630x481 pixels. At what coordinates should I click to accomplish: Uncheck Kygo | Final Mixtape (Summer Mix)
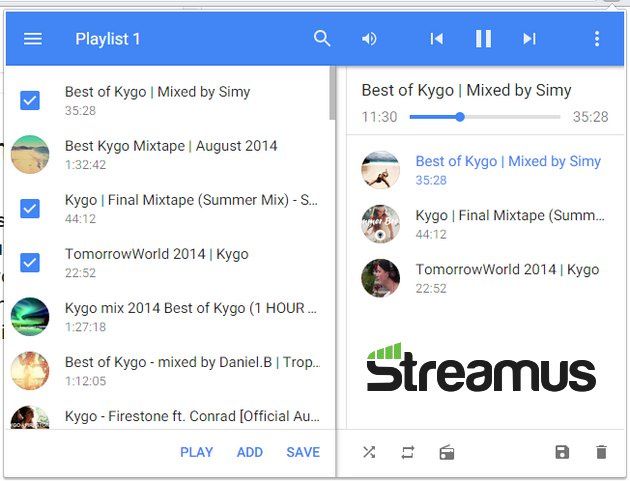click(x=30, y=208)
